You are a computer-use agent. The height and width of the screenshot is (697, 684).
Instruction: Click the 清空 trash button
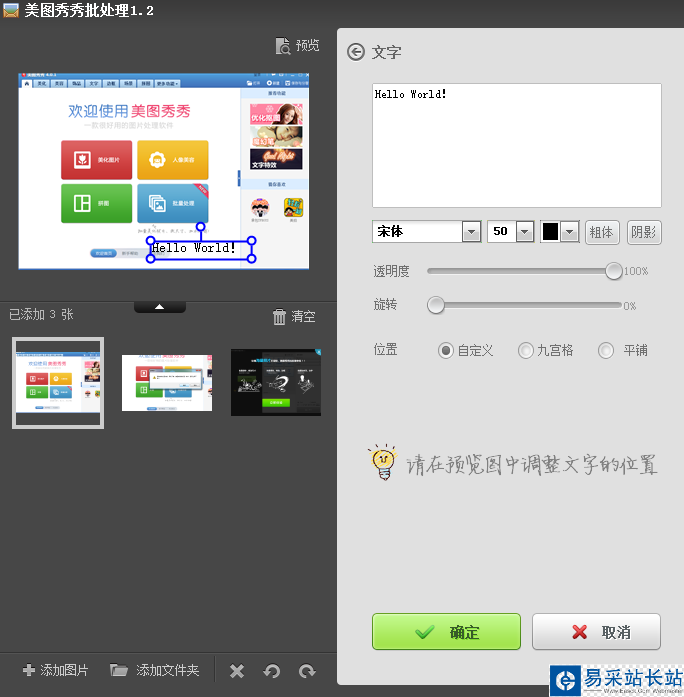[x=294, y=316]
